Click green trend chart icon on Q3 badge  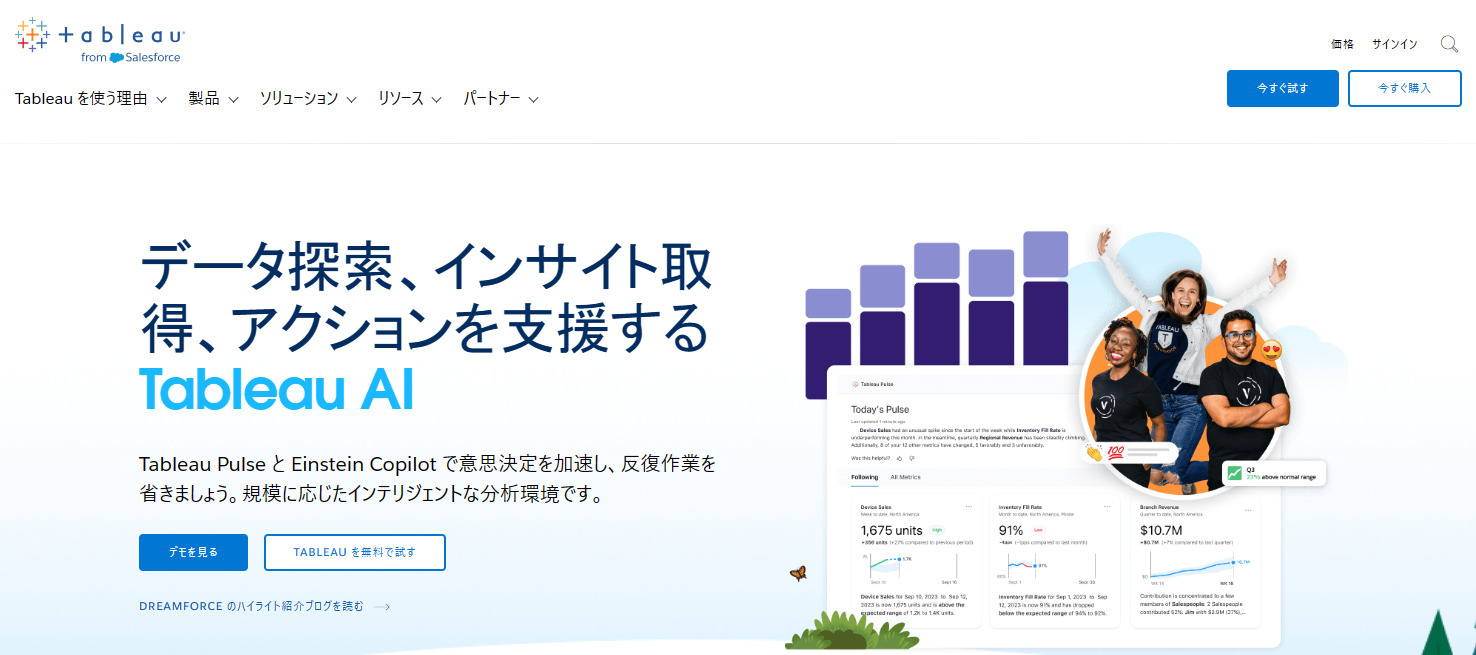[1235, 473]
